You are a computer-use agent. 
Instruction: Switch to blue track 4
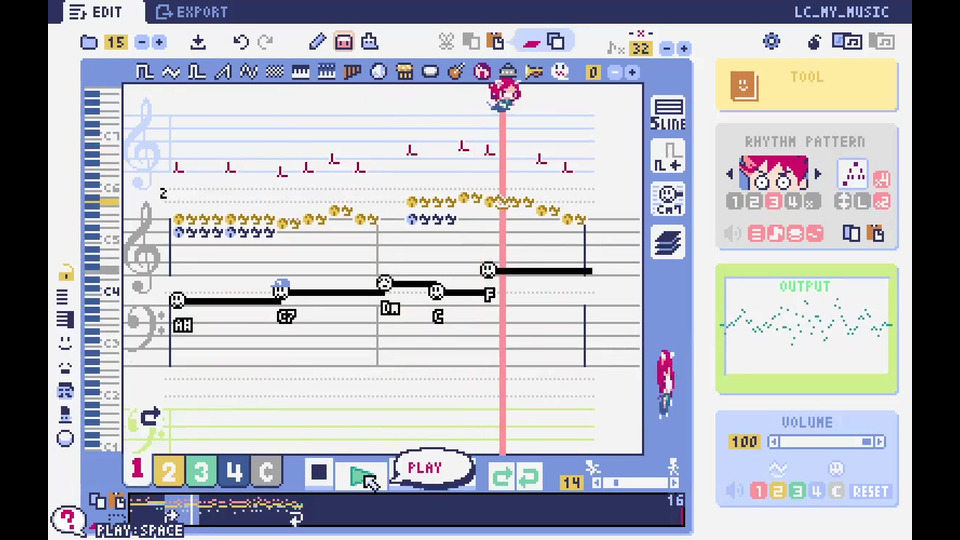click(234, 471)
